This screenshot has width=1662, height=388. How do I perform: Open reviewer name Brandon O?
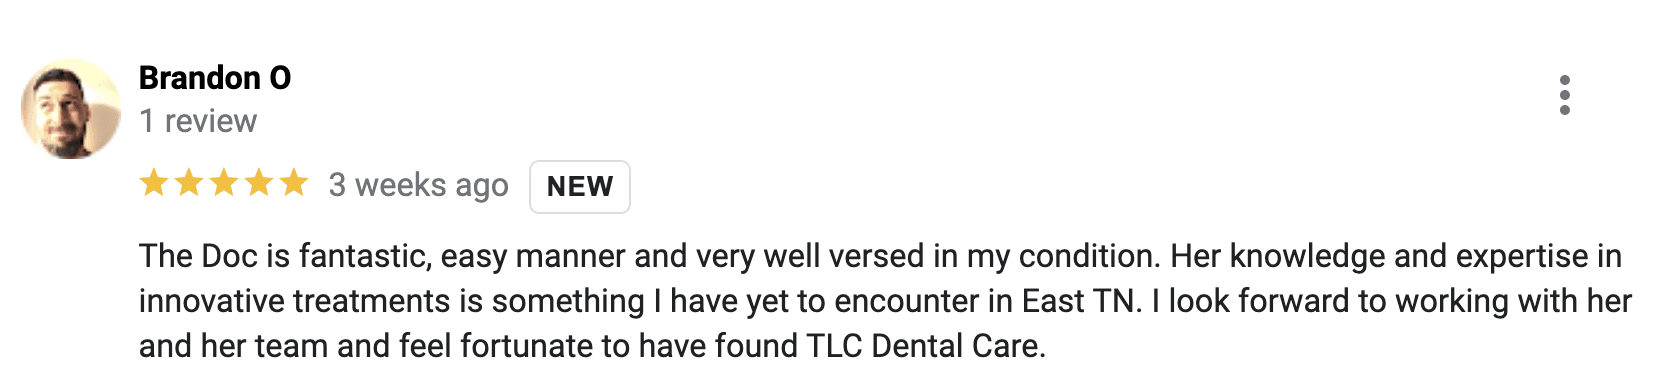pos(215,77)
